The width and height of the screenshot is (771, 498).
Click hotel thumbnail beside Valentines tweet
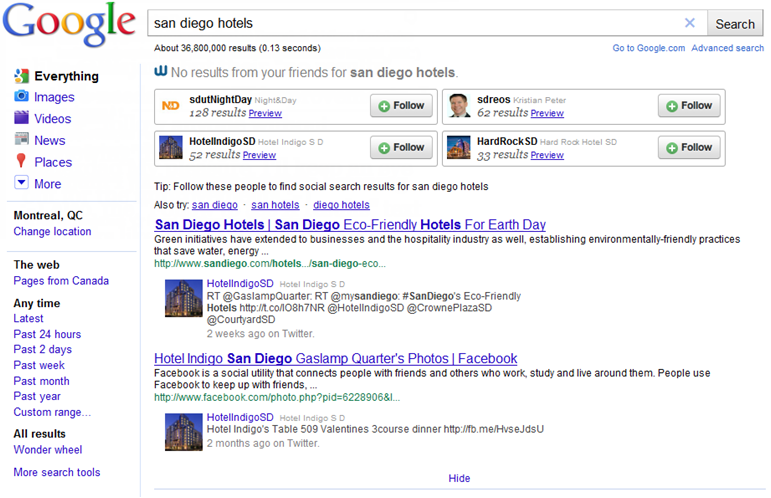pos(183,432)
